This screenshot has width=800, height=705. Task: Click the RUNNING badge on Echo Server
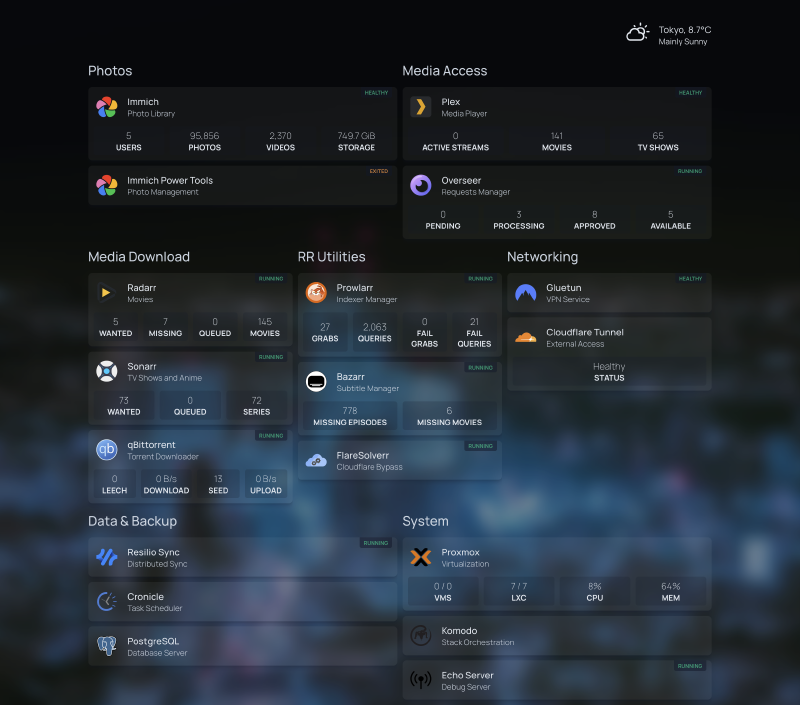click(x=689, y=666)
